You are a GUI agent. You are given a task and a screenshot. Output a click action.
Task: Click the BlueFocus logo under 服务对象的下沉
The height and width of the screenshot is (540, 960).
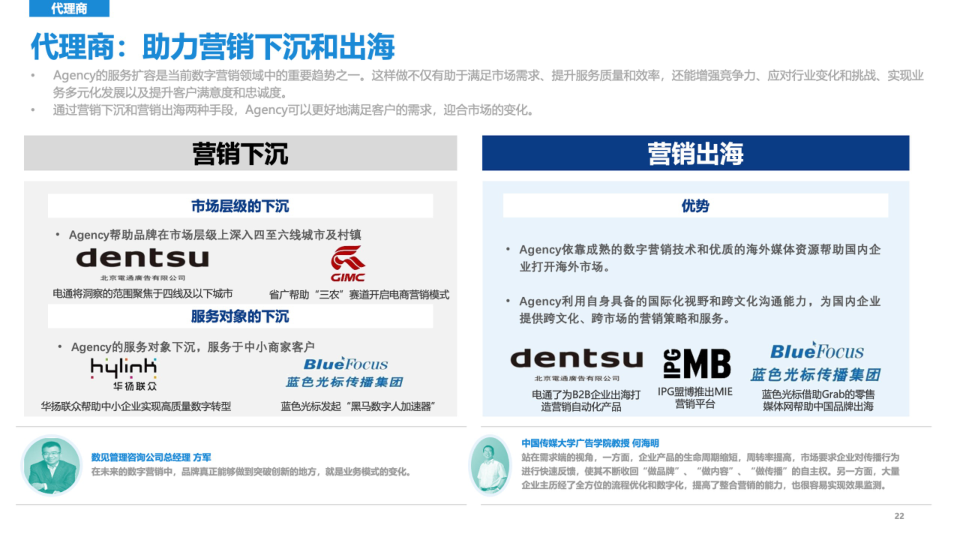(345, 373)
